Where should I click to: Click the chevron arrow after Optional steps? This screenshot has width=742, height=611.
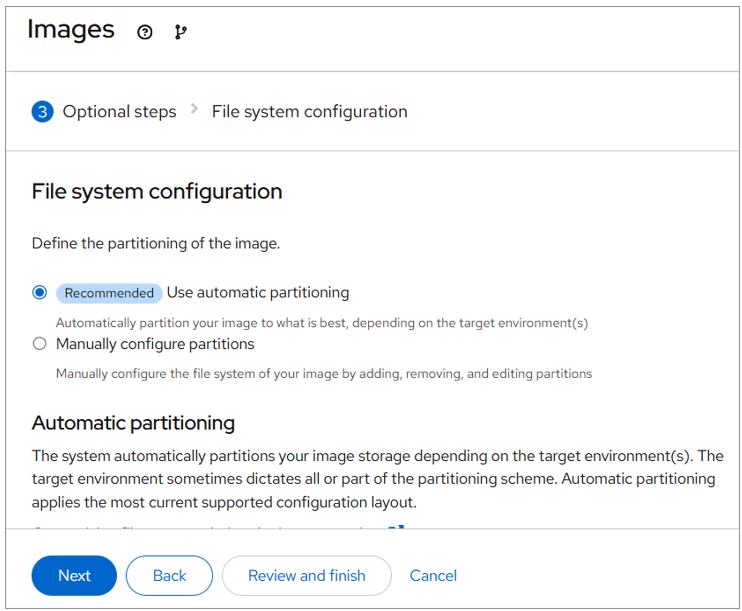pos(194,110)
